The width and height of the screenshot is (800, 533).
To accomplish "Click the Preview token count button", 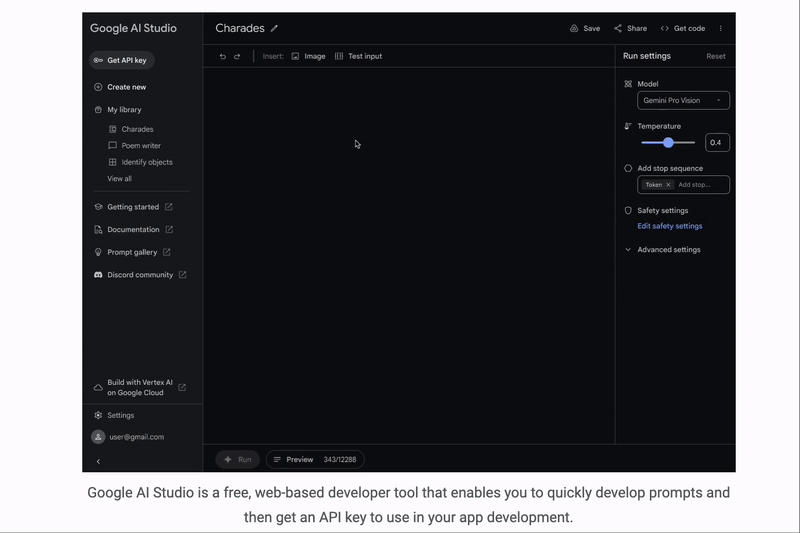I will point(315,460).
